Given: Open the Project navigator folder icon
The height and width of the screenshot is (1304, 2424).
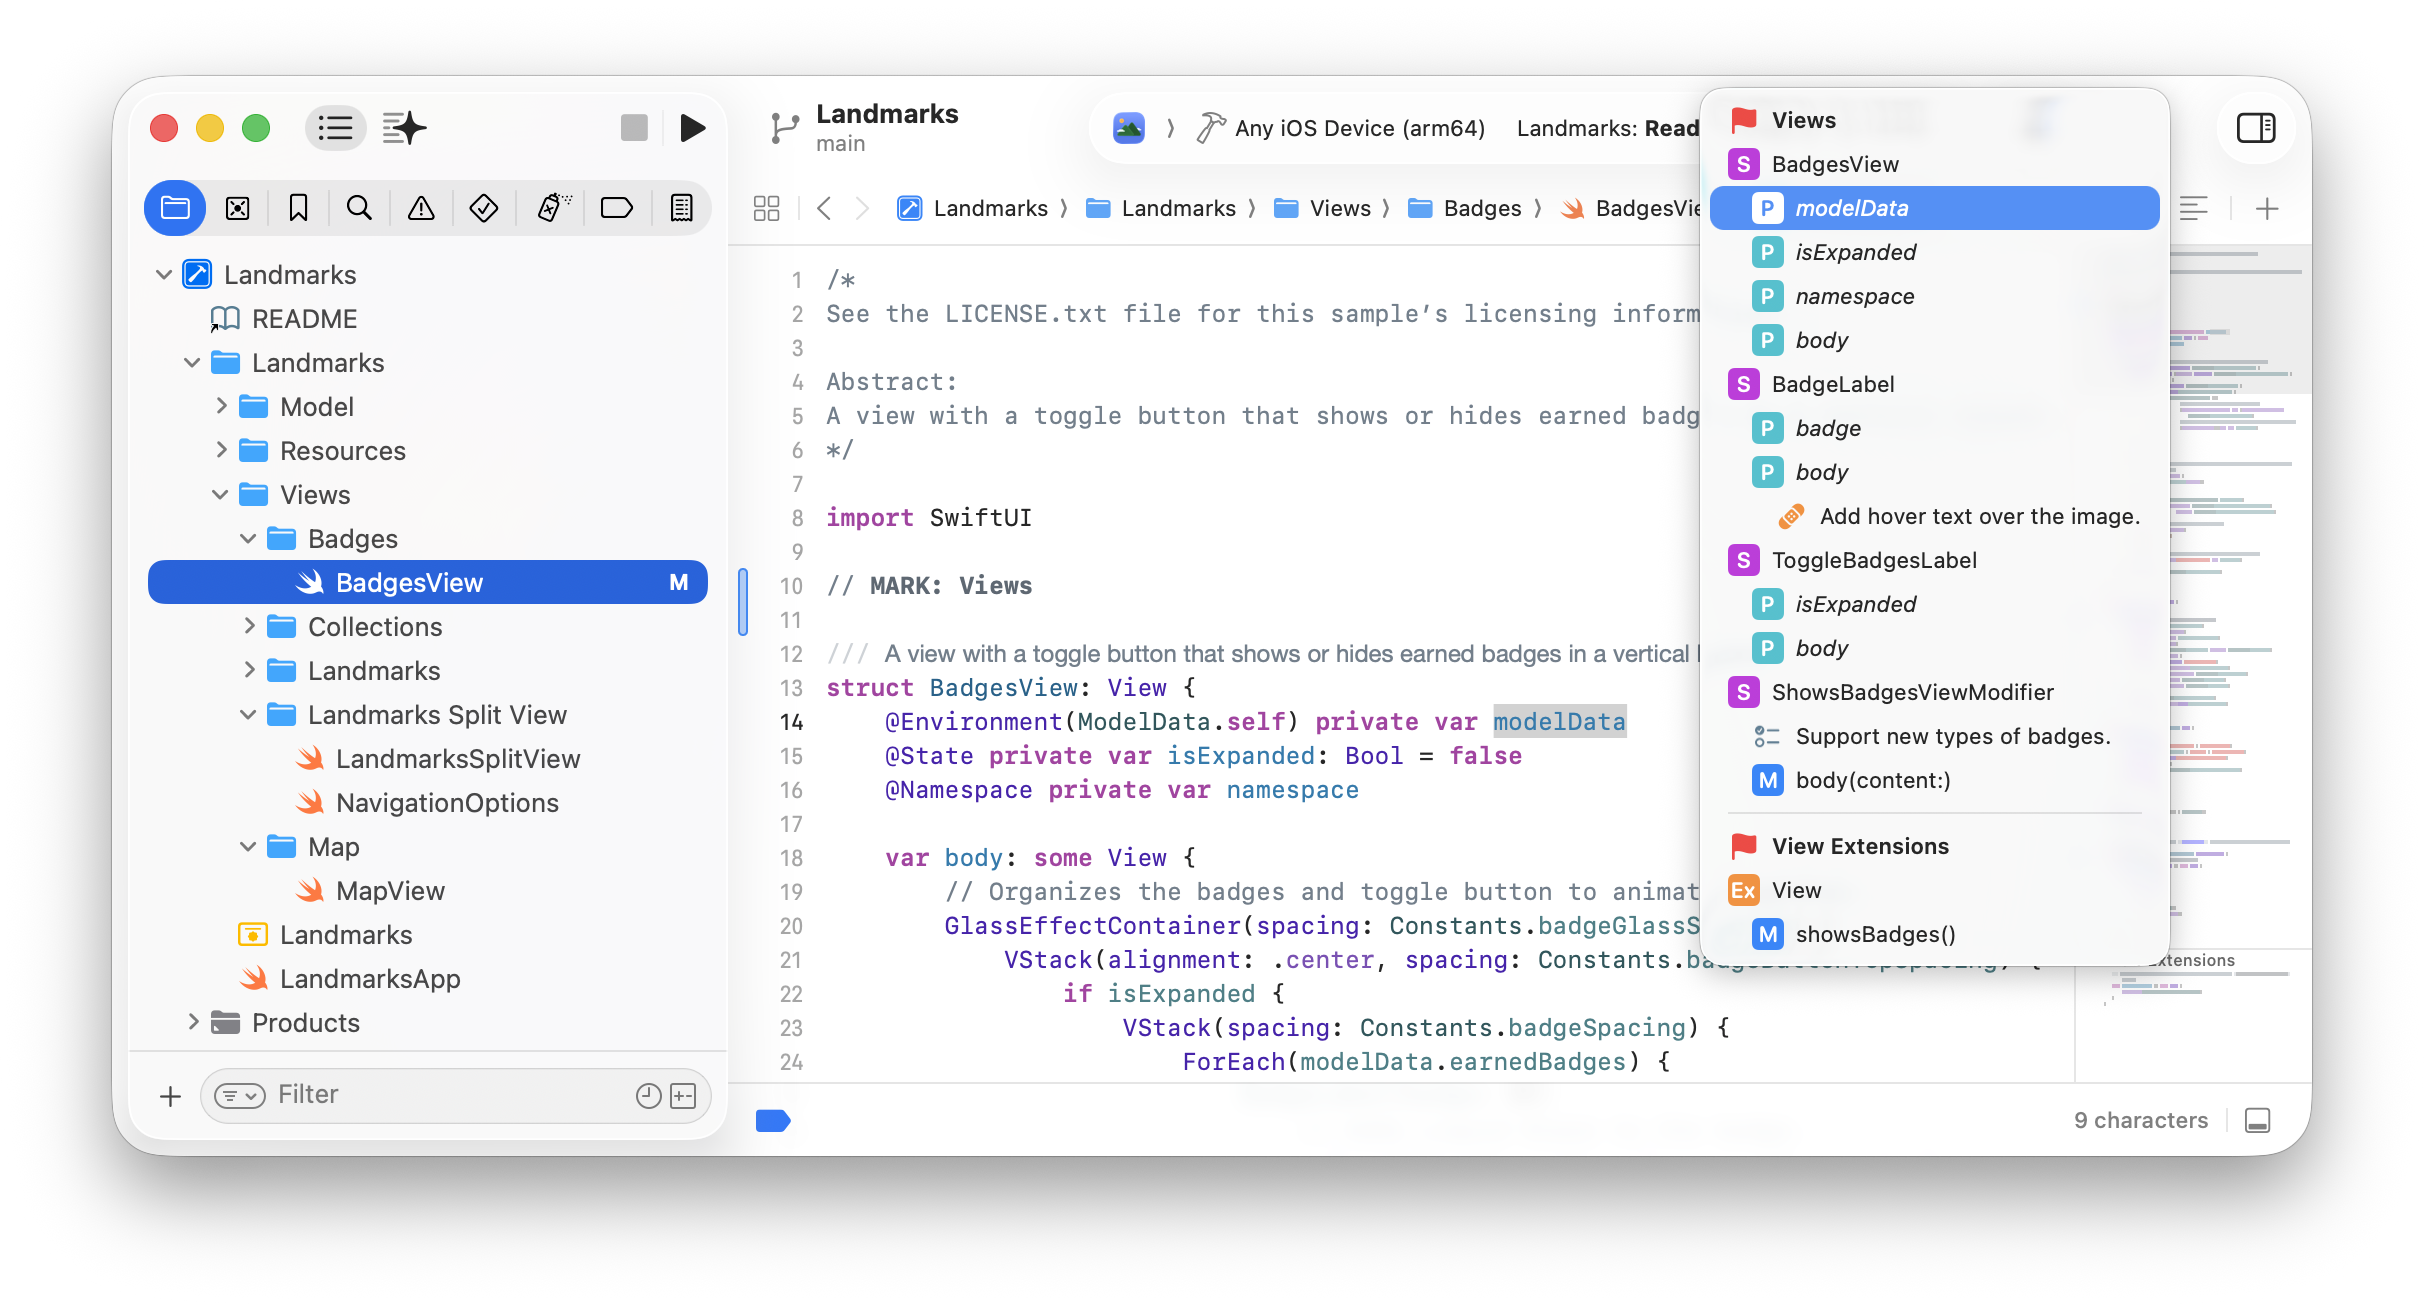Looking at the screenshot, I should coord(176,208).
